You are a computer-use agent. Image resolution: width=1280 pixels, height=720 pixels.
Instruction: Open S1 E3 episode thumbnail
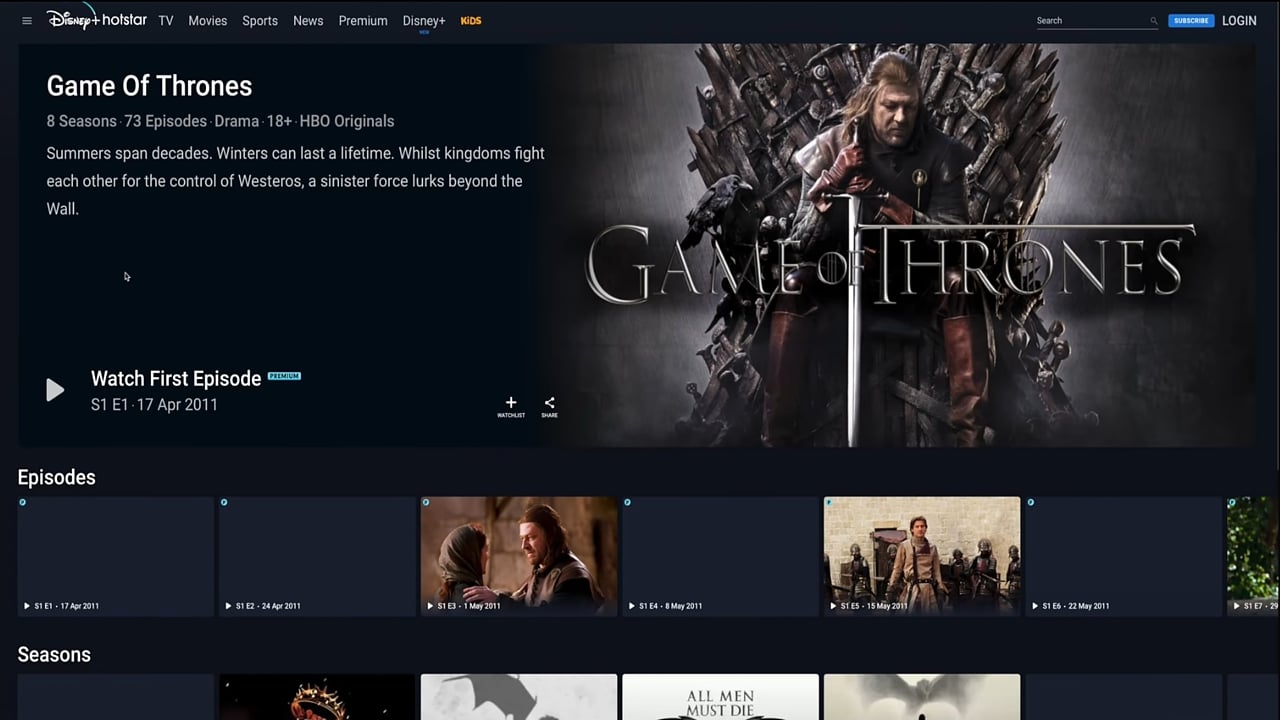519,556
